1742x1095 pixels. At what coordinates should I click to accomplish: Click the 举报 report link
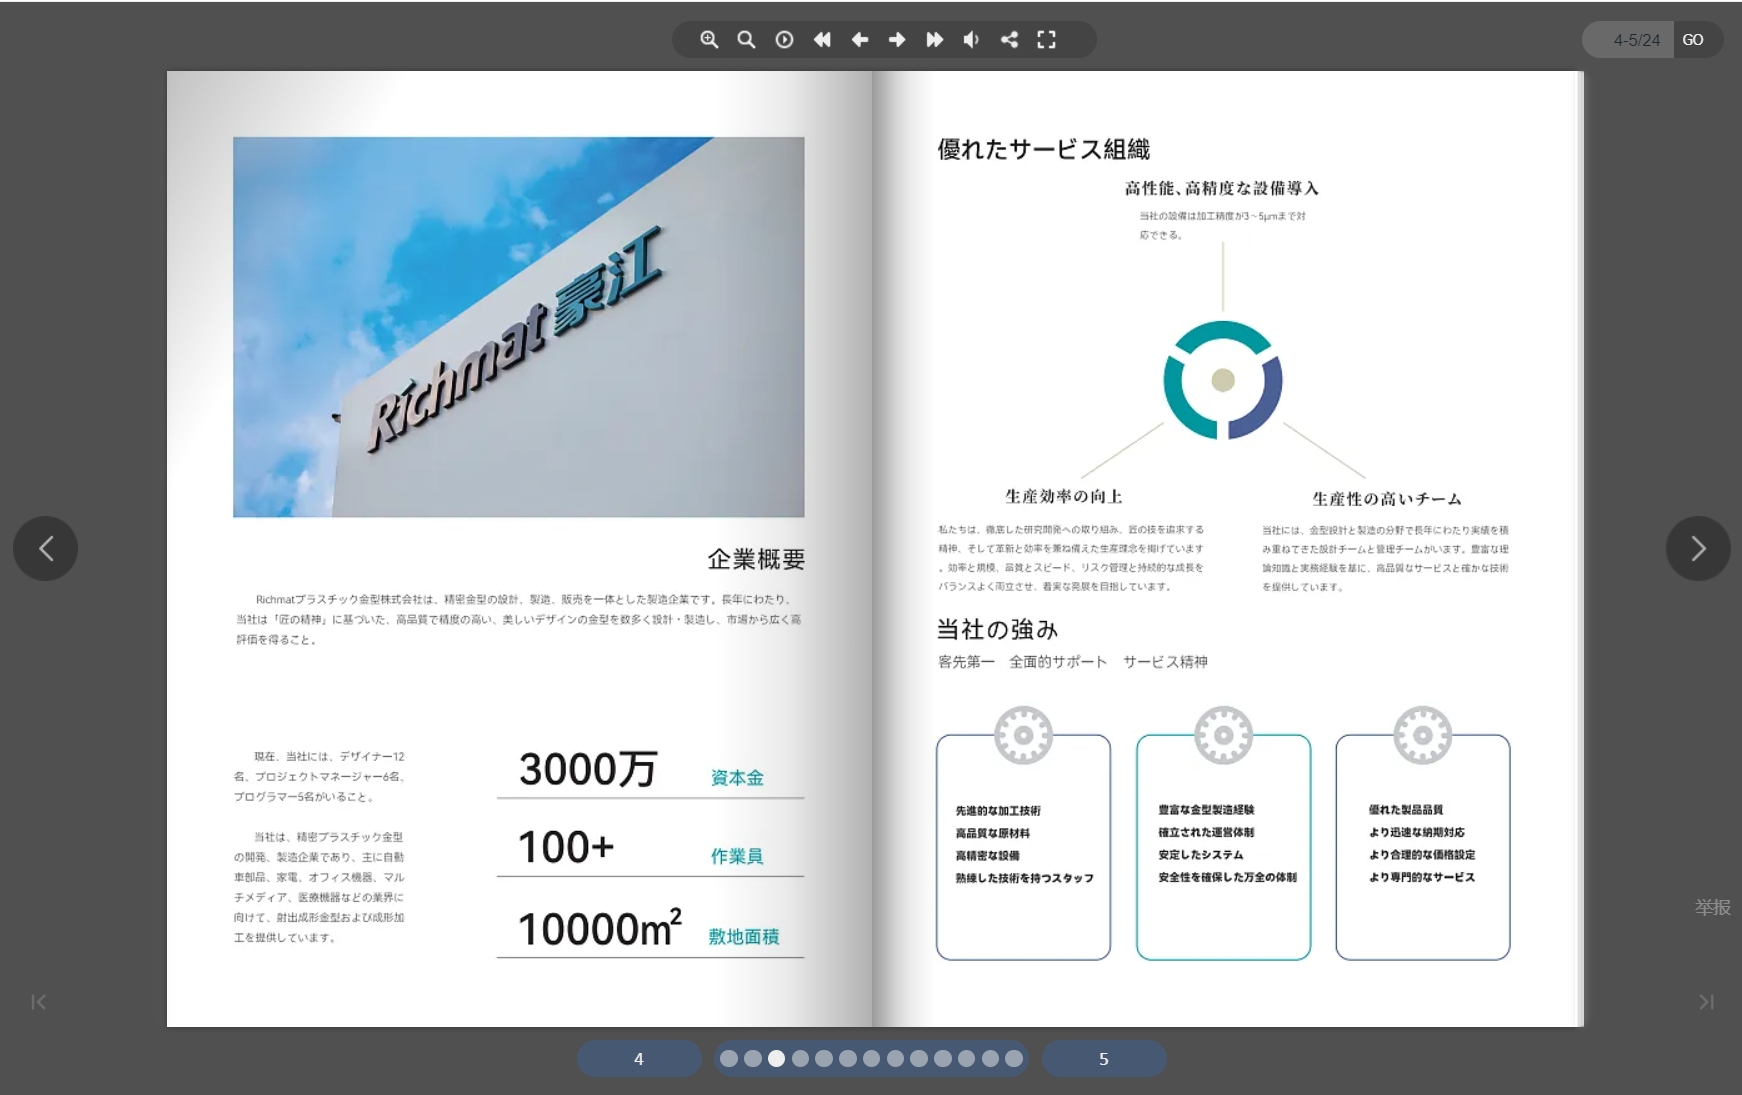1712,907
